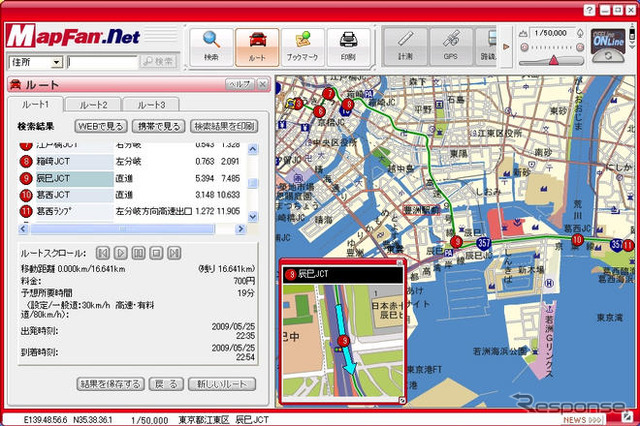Viewport: 640px width, 426px height.
Task: Select the 葛西ランプ route row
Action: 131,211
